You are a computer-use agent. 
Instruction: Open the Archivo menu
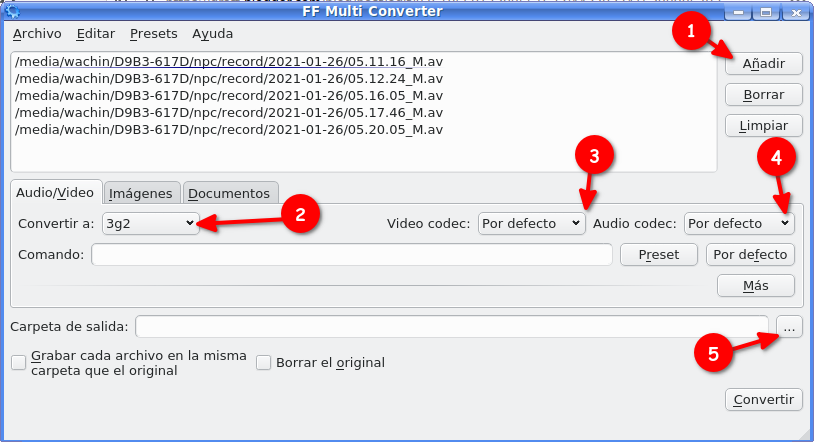(37, 34)
